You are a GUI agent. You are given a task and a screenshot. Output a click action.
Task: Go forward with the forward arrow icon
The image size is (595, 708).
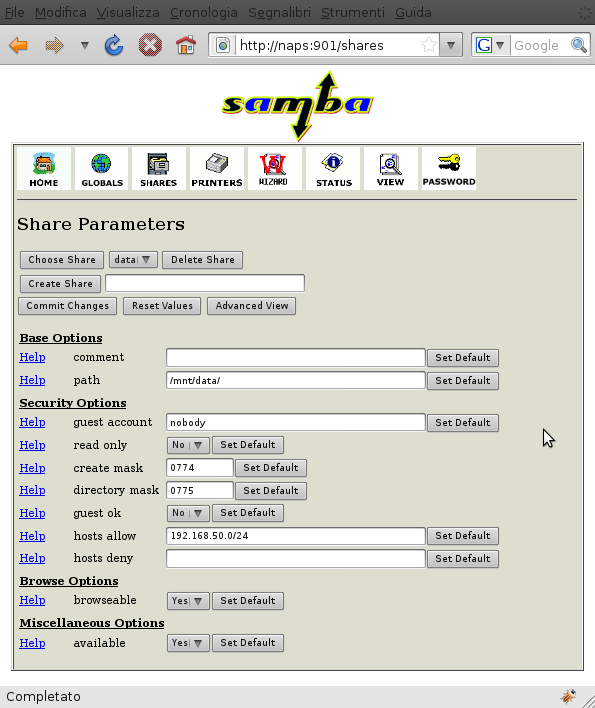tap(55, 45)
